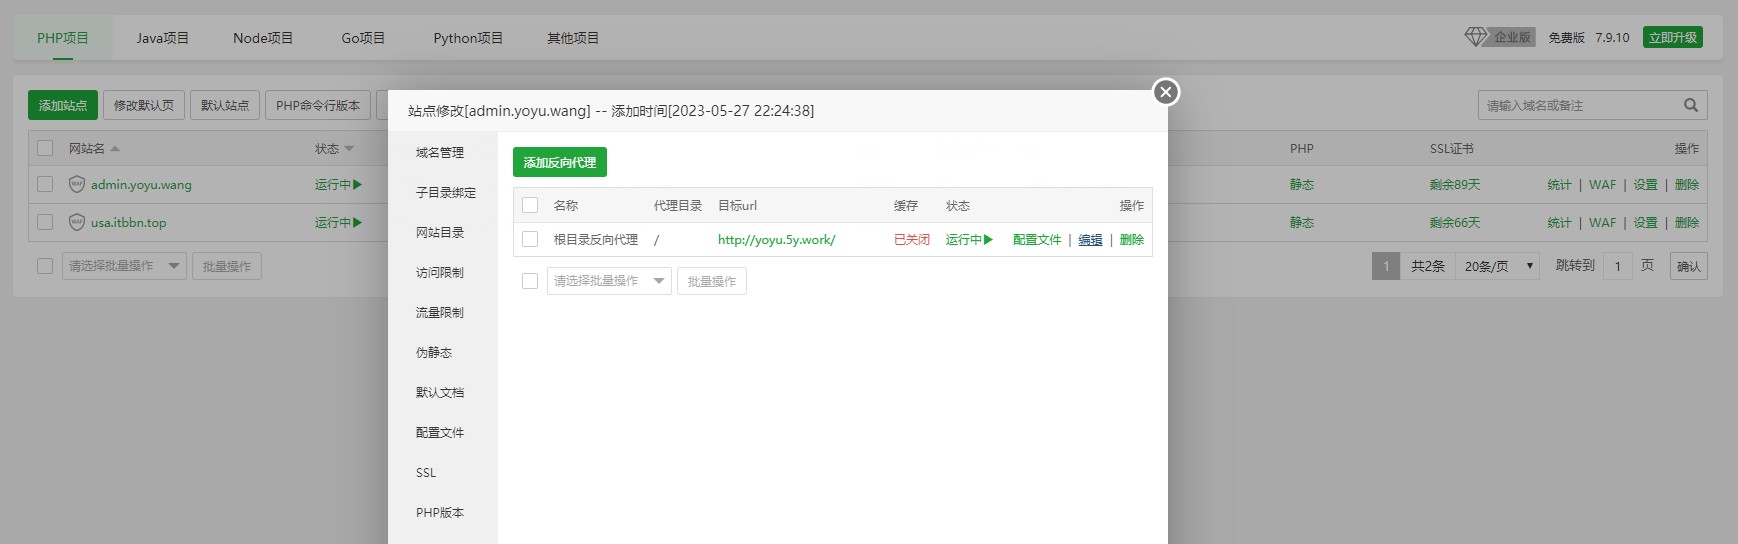
Task: Click the jump-to page number field
Action: pyautogui.click(x=1617, y=266)
